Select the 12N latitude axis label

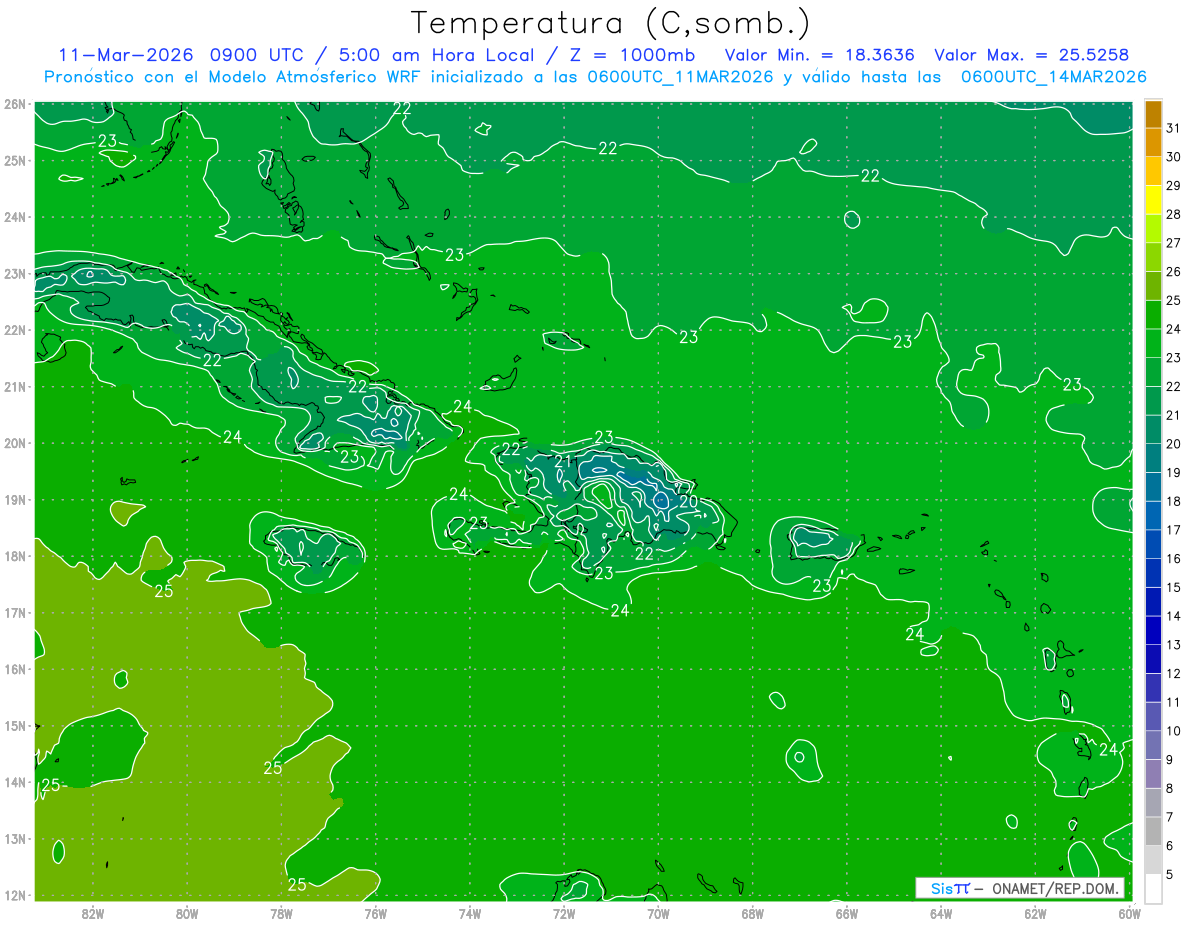pos(15,895)
